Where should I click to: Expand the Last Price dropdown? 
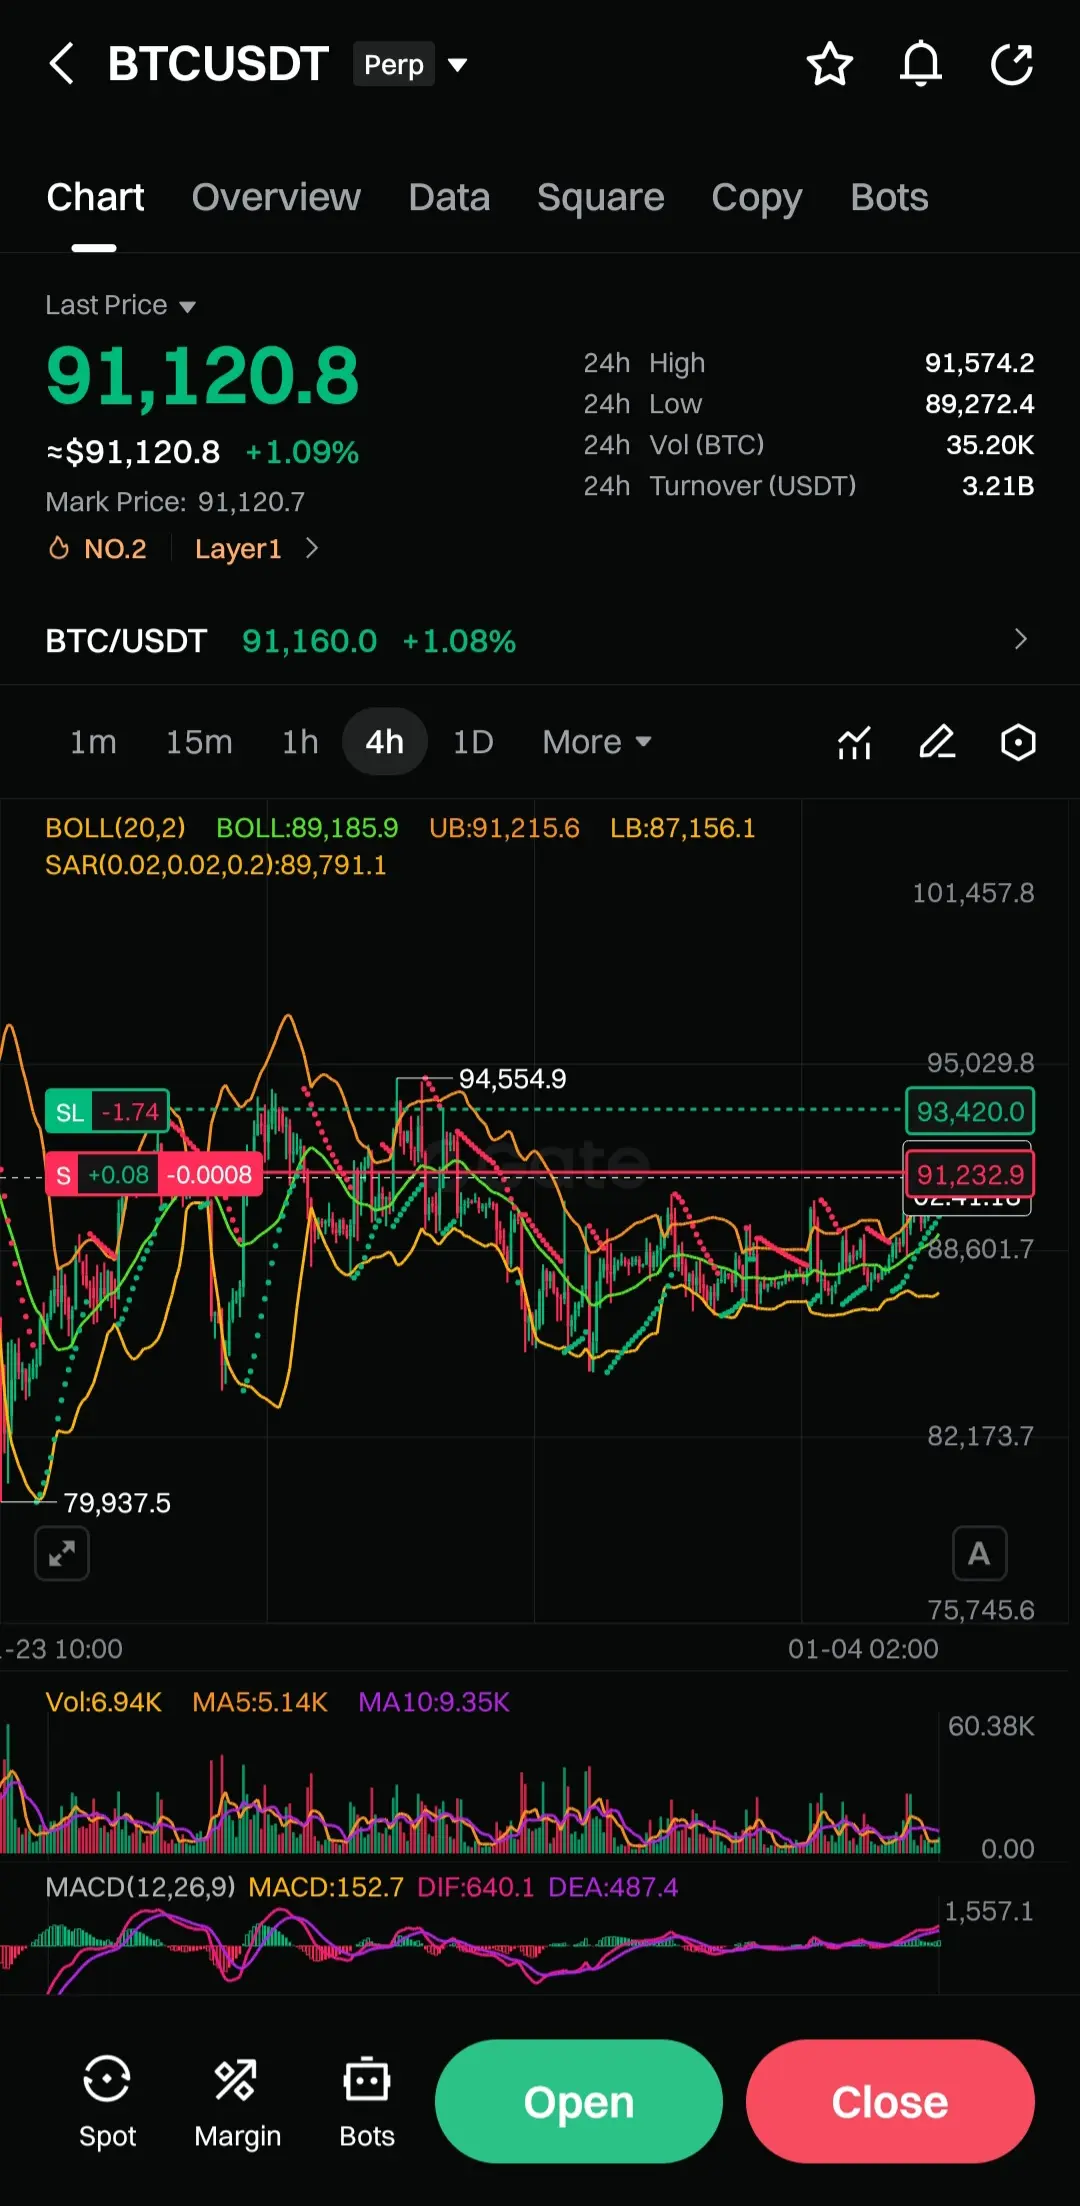pos(120,305)
